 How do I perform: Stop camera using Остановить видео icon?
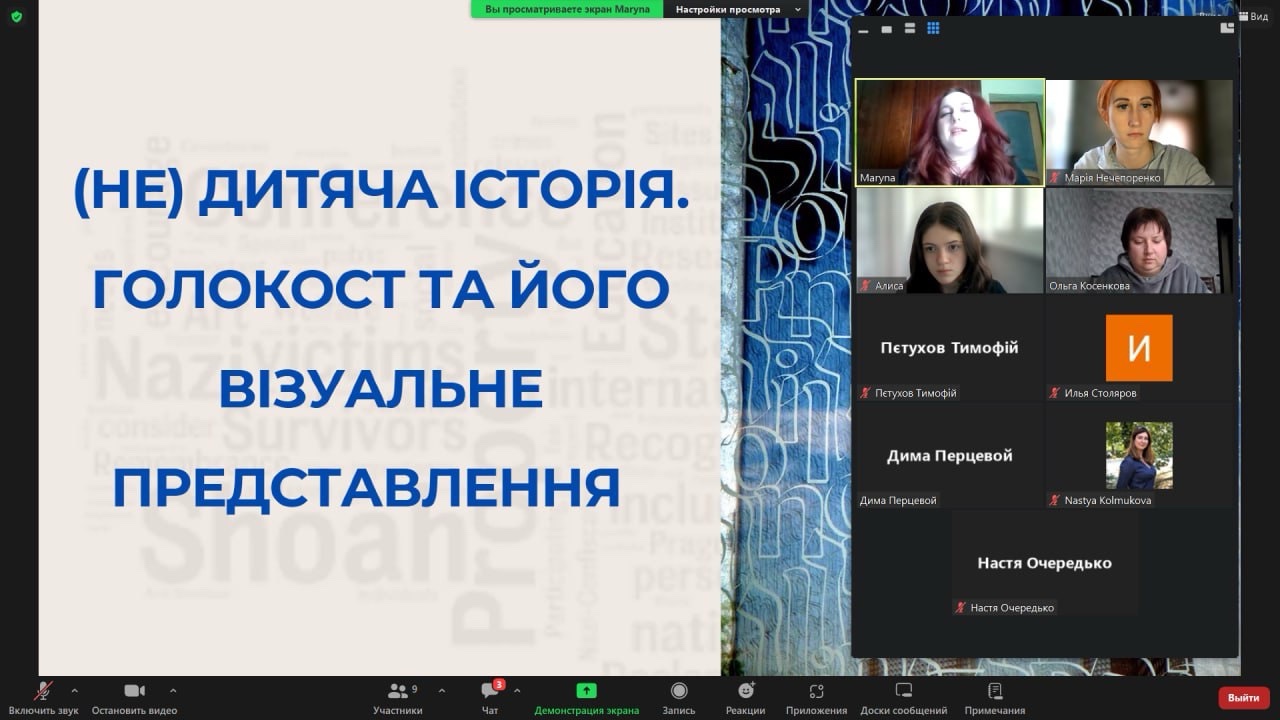(134, 692)
